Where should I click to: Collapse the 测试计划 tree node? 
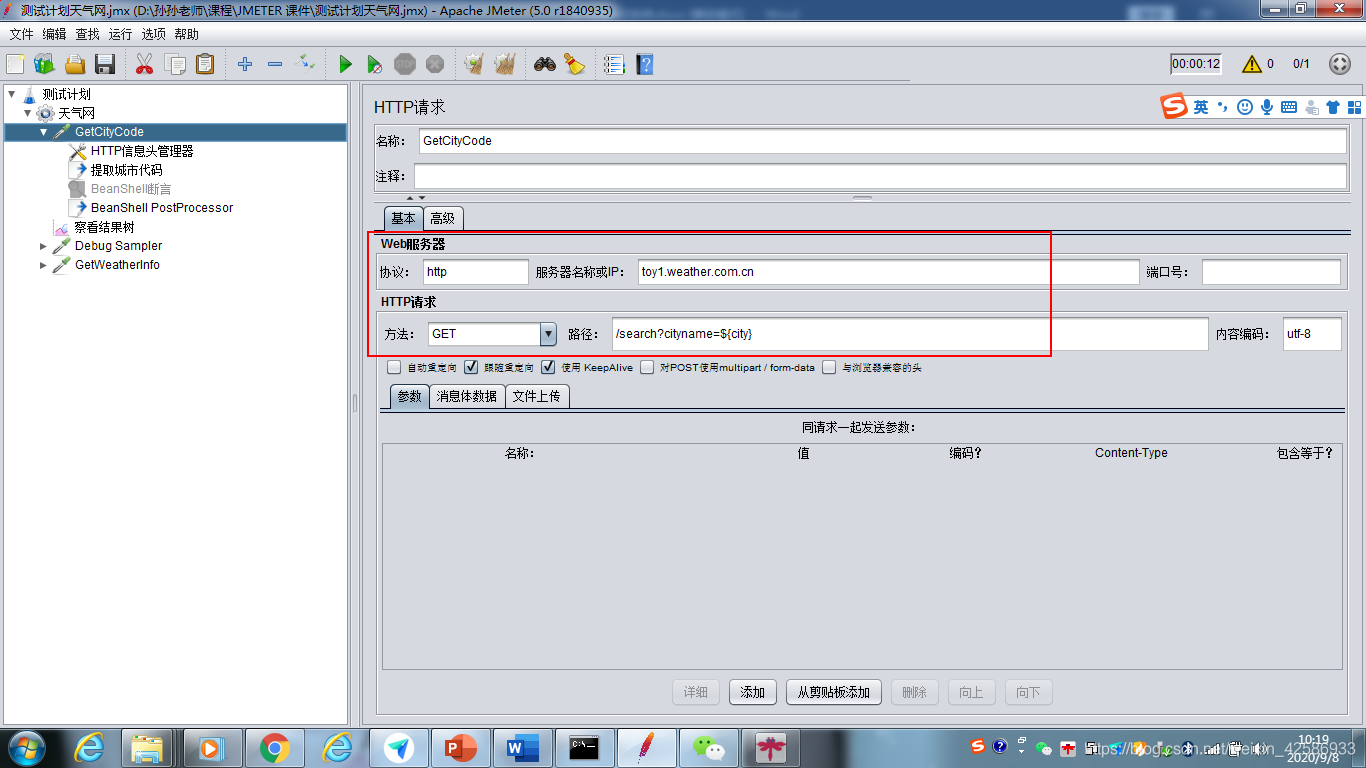12,94
